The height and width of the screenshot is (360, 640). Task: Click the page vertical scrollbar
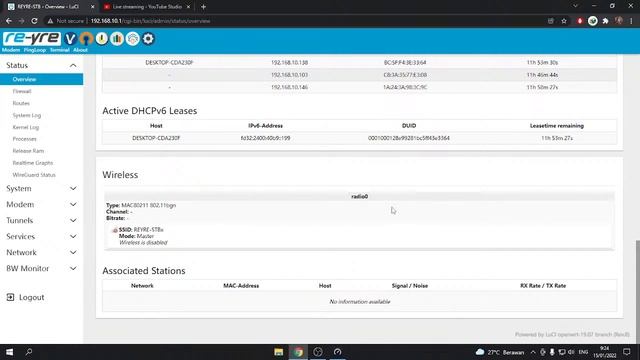click(637, 292)
